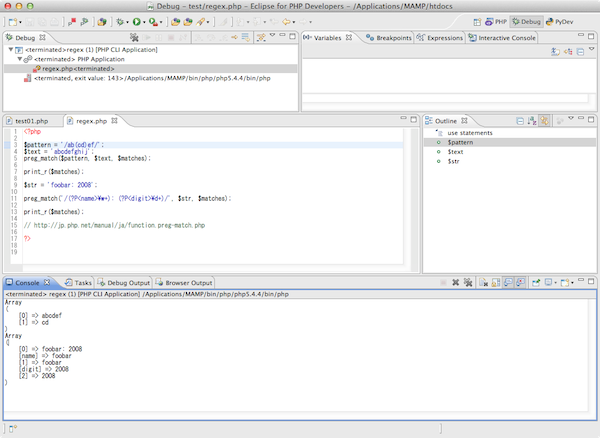Screen dimensions: 600x438
Task: Click the status bar icon at bottom left
Action: (13, 429)
